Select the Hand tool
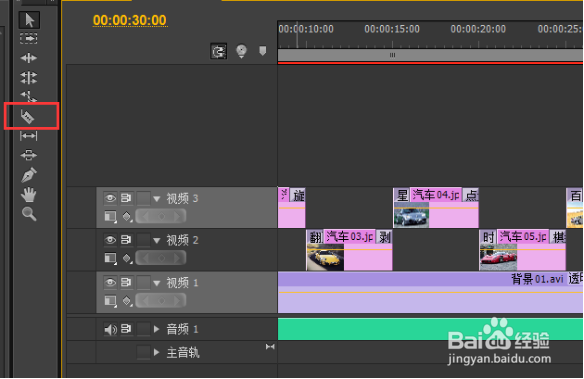Viewport: 584px width, 379px height. tap(29, 194)
